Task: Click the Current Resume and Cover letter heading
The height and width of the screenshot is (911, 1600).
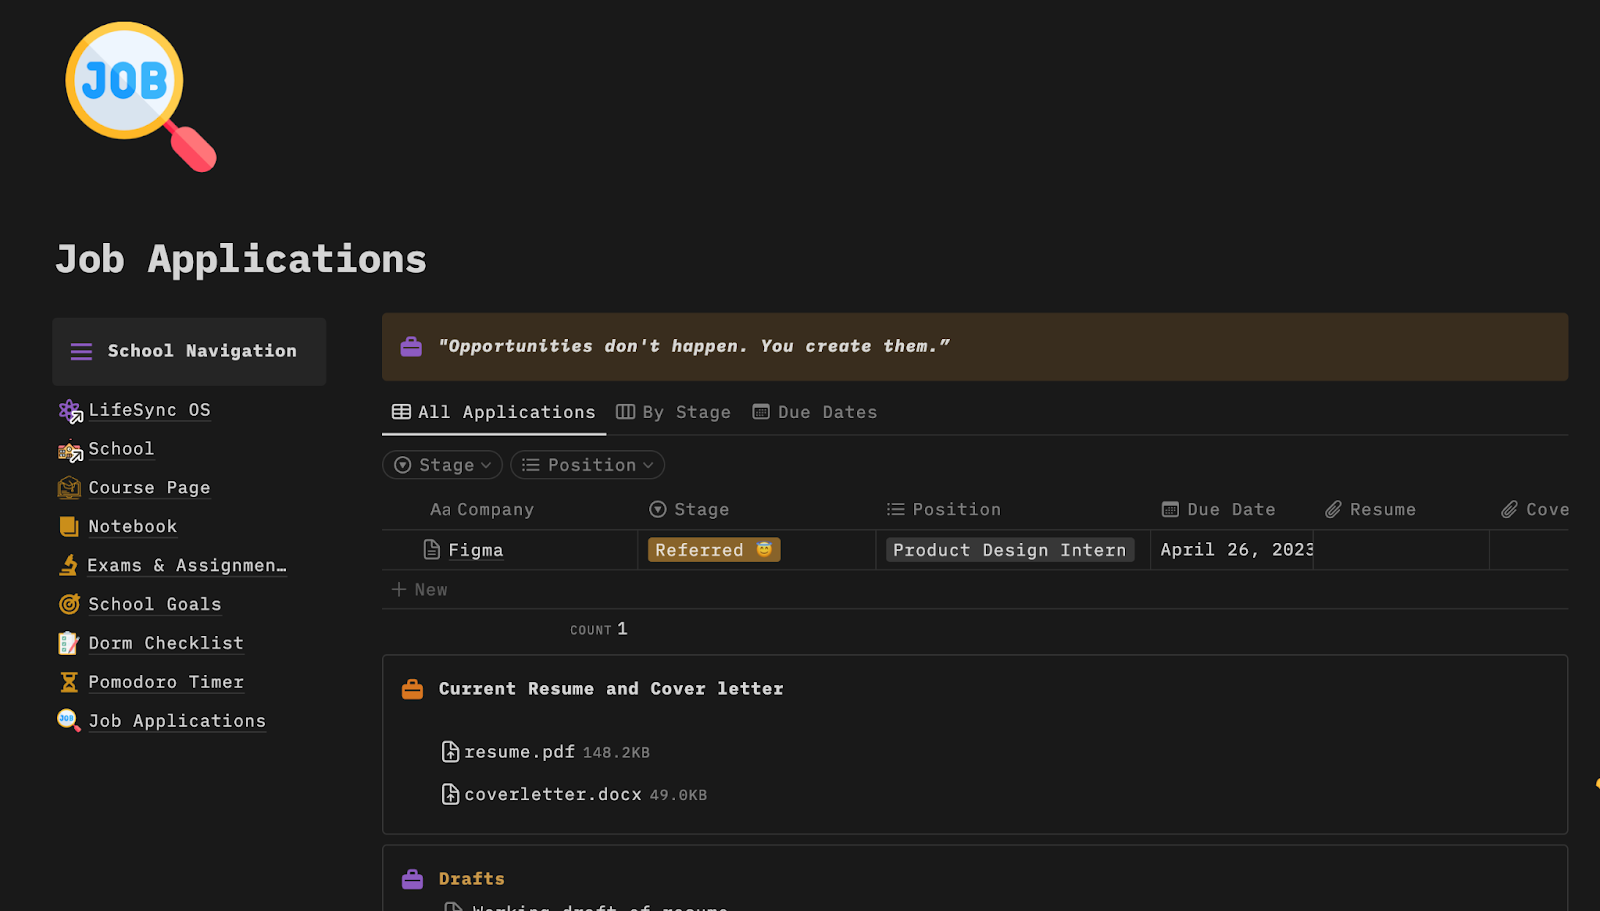Action: (x=611, y=689)
